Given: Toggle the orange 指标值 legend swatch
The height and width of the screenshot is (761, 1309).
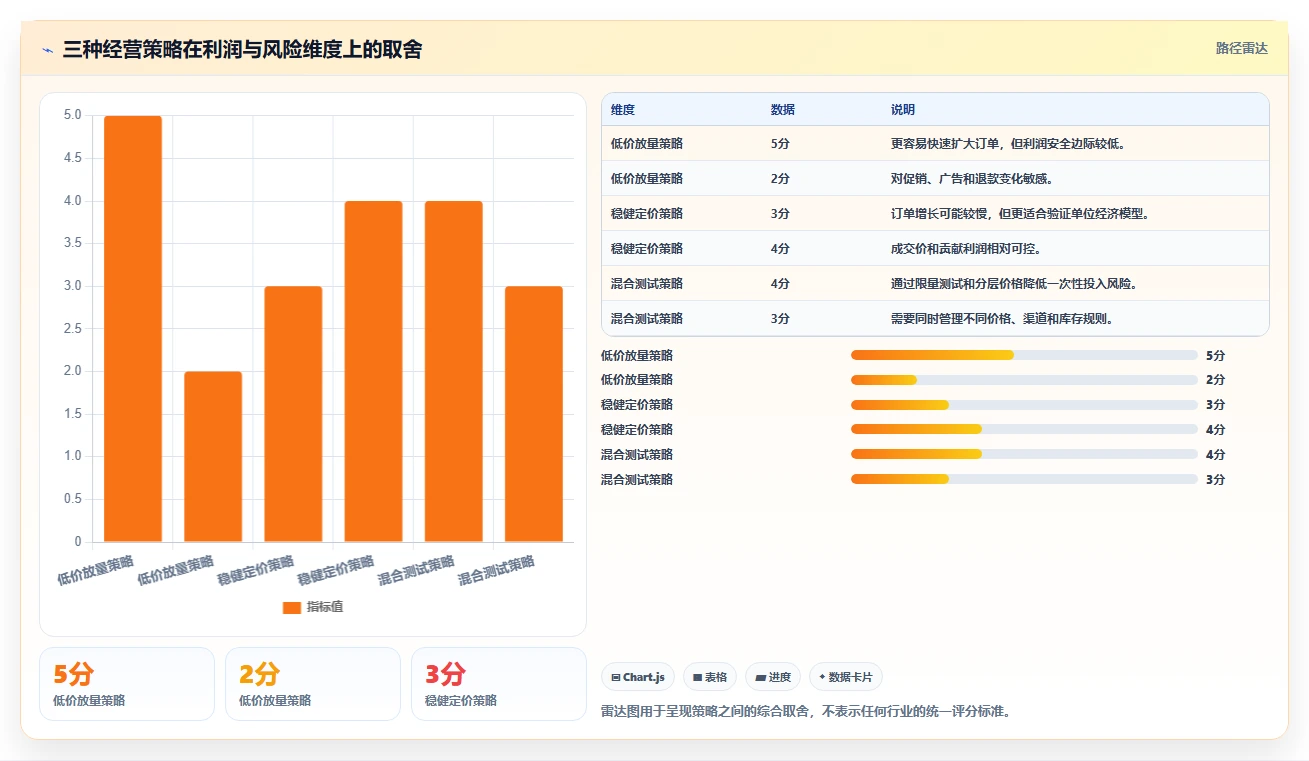Looking at the screenshot, I should 292,607.
